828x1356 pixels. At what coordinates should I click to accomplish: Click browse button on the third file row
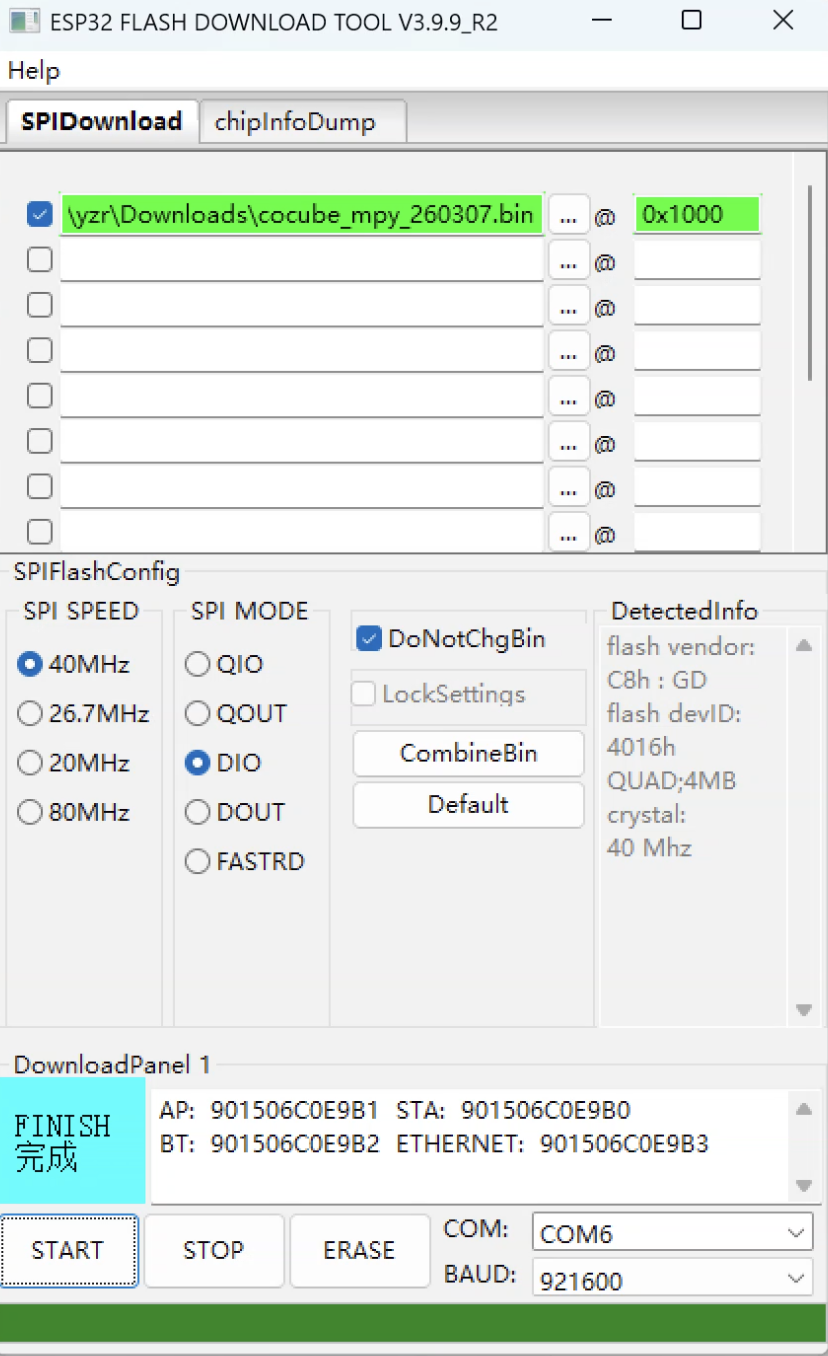(568, 306)
